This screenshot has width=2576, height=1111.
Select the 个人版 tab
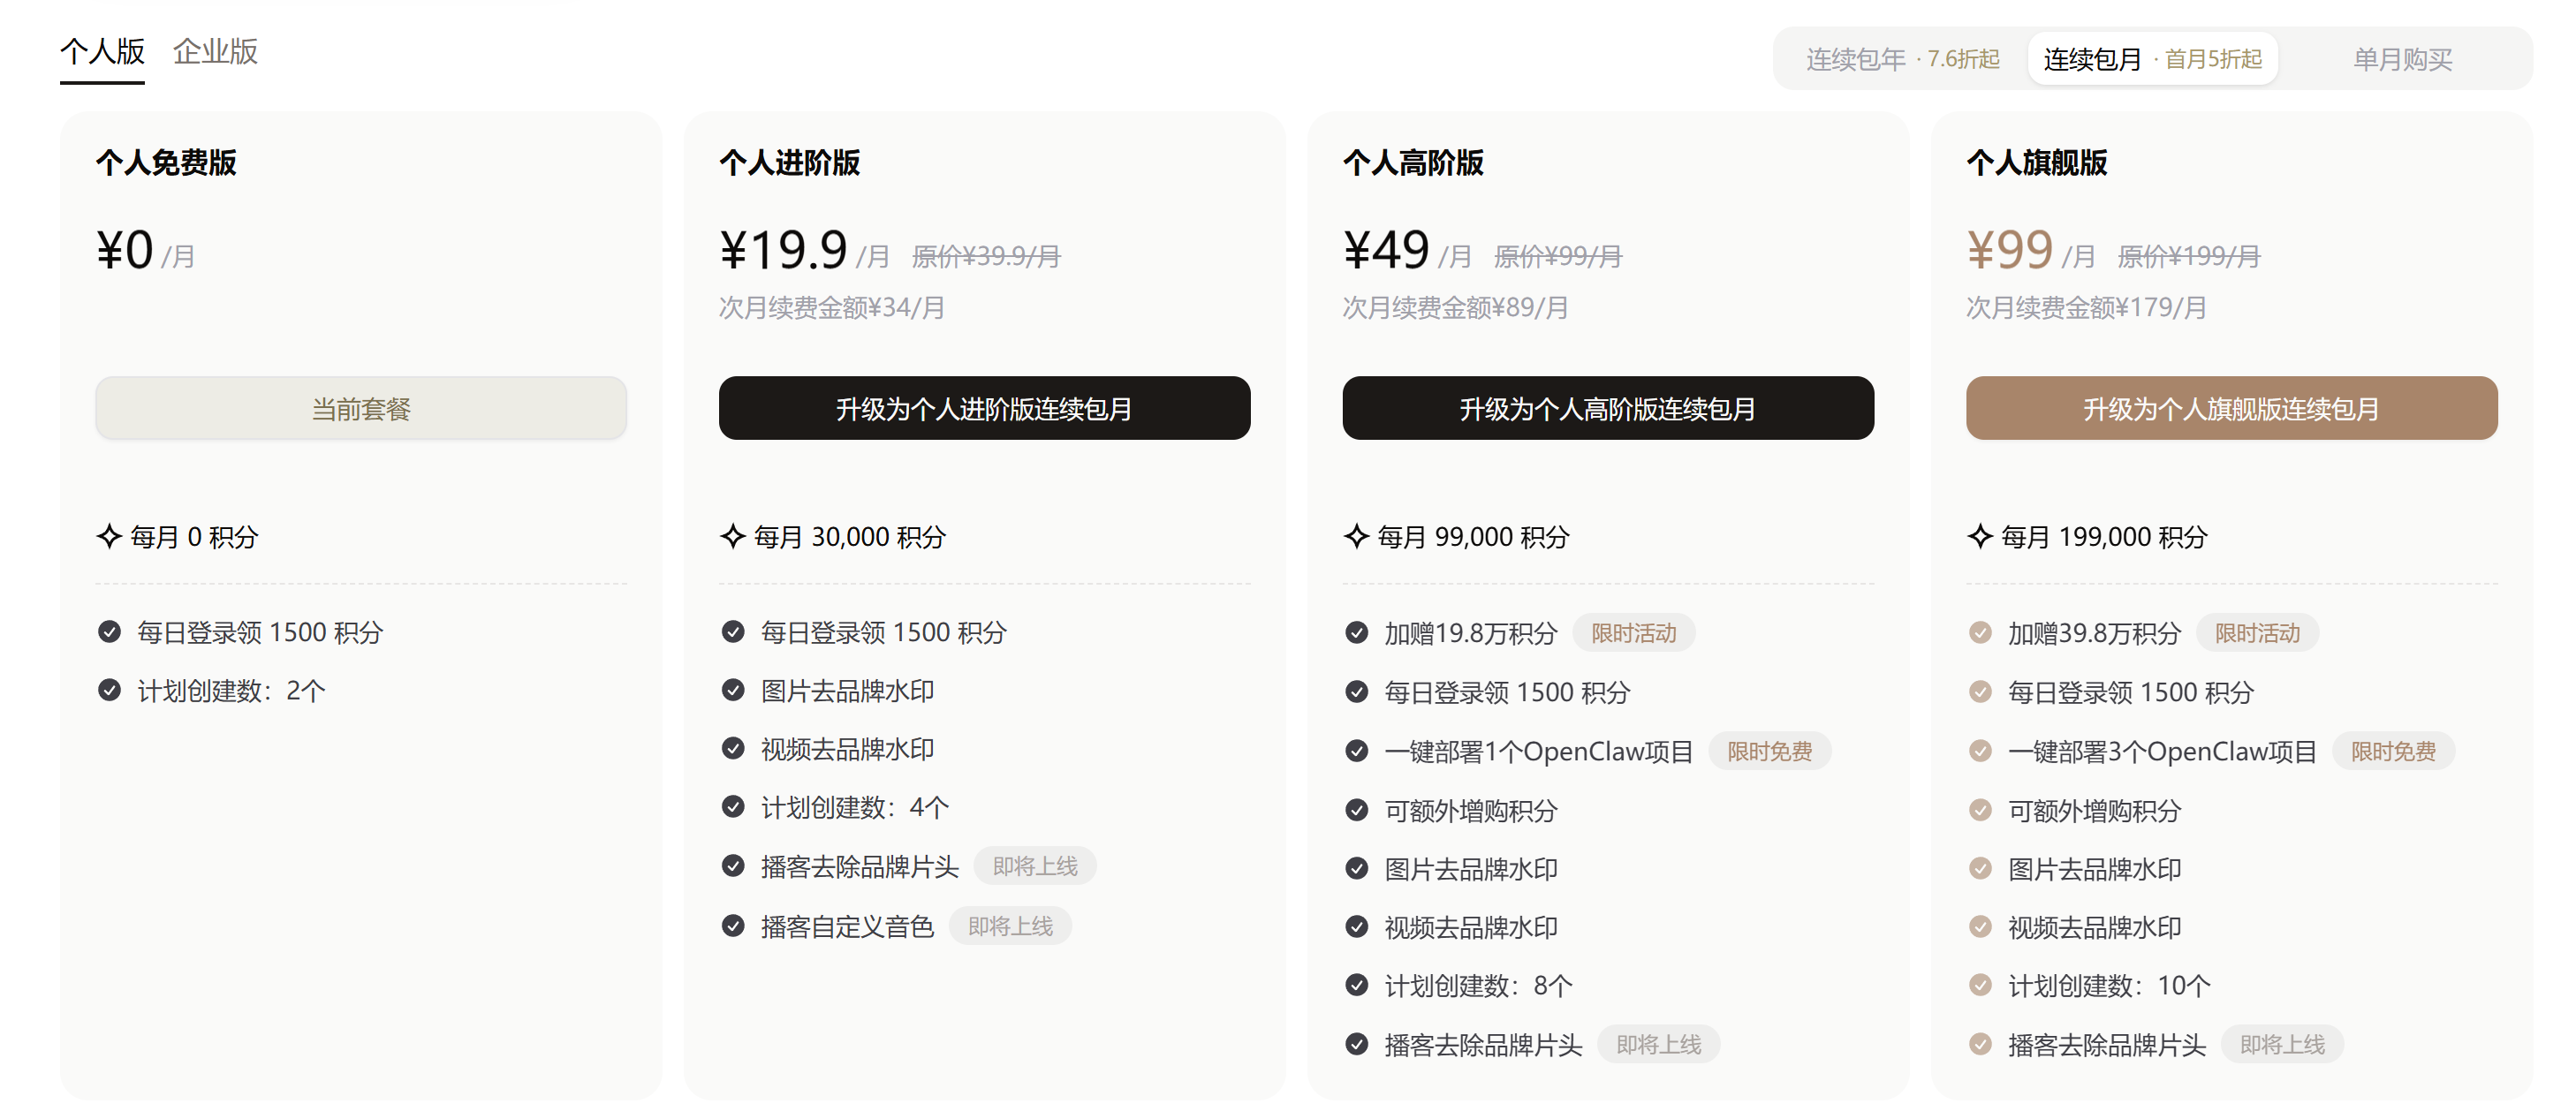coord(102,52)
